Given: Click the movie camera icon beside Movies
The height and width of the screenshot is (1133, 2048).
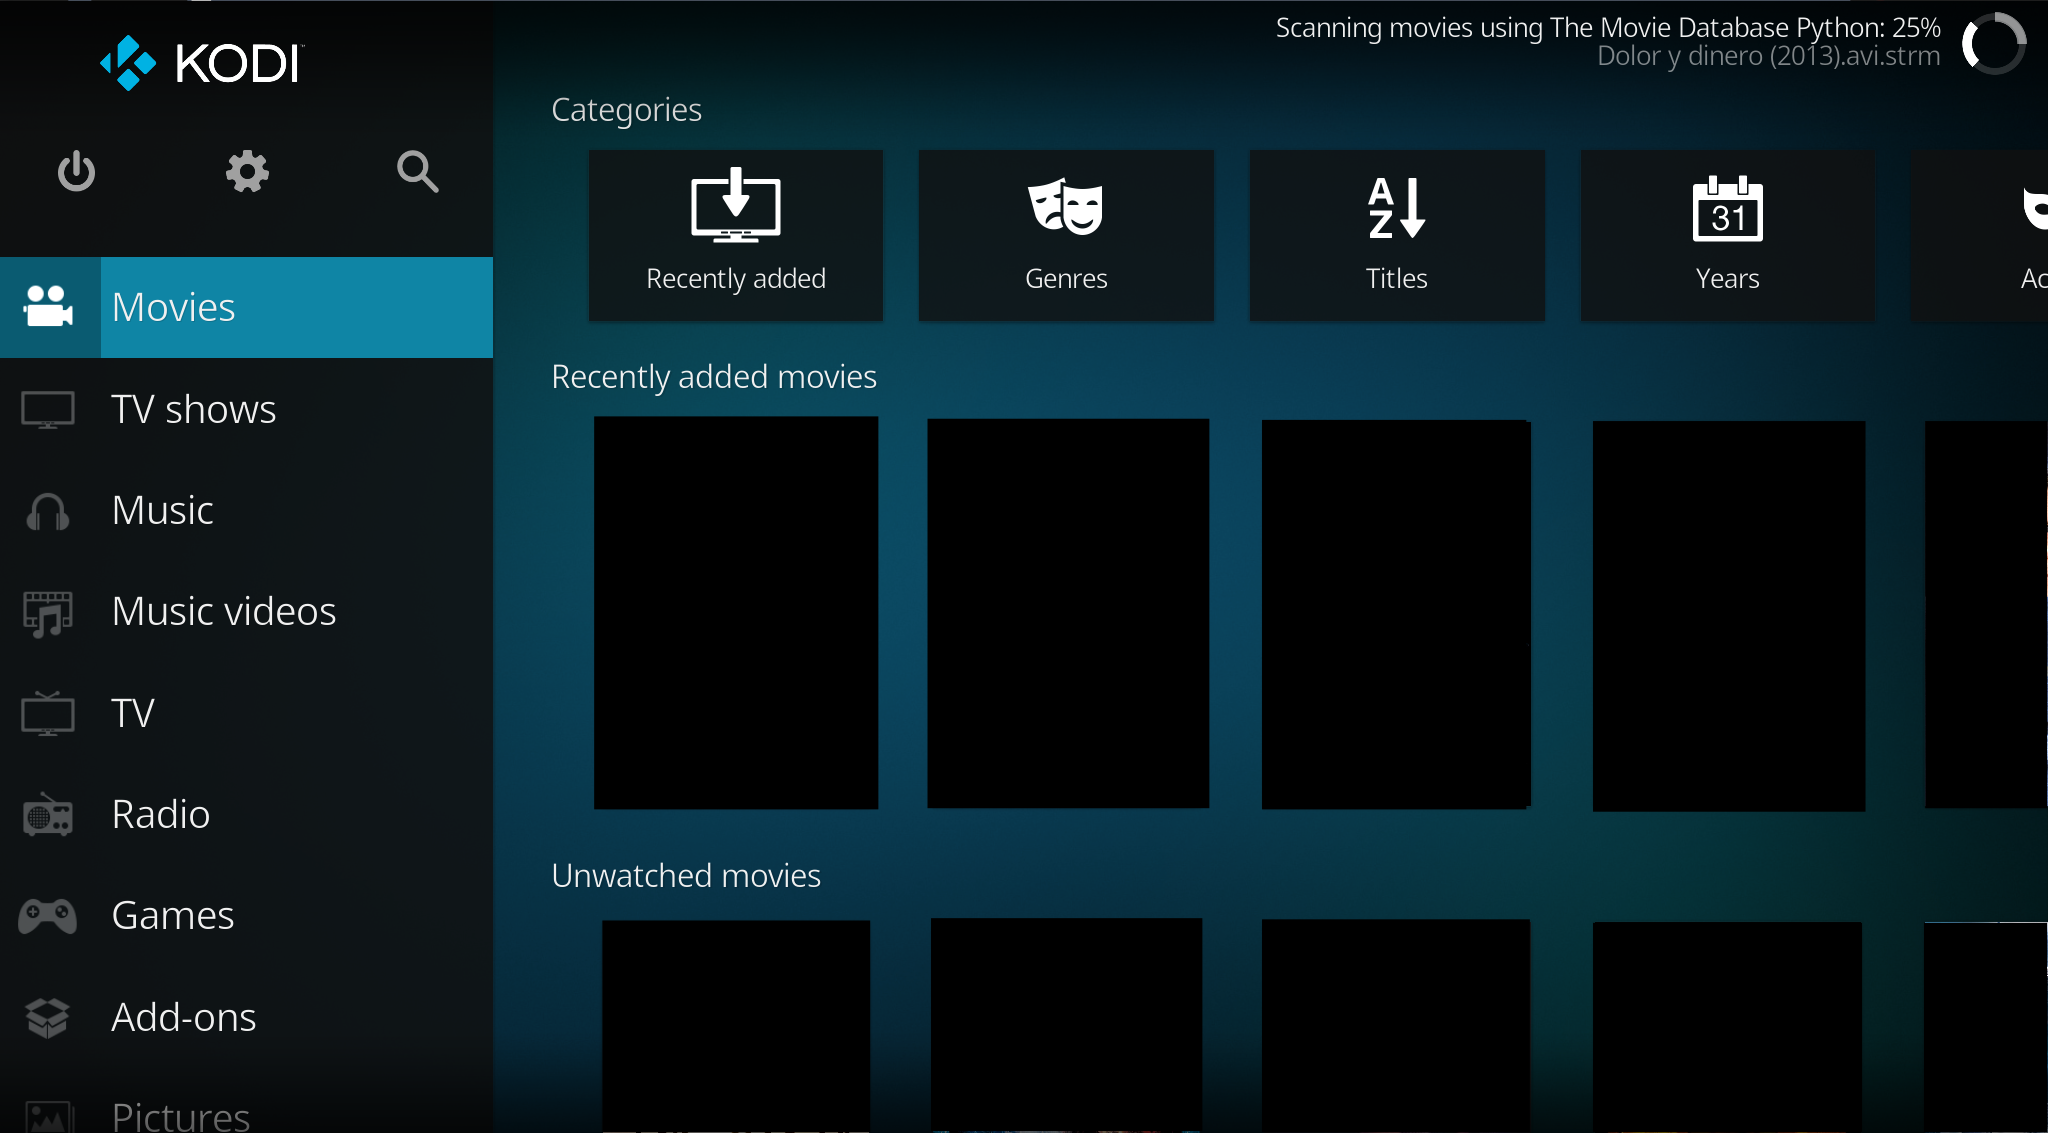Looking at the screenshot, I should 48,307.
